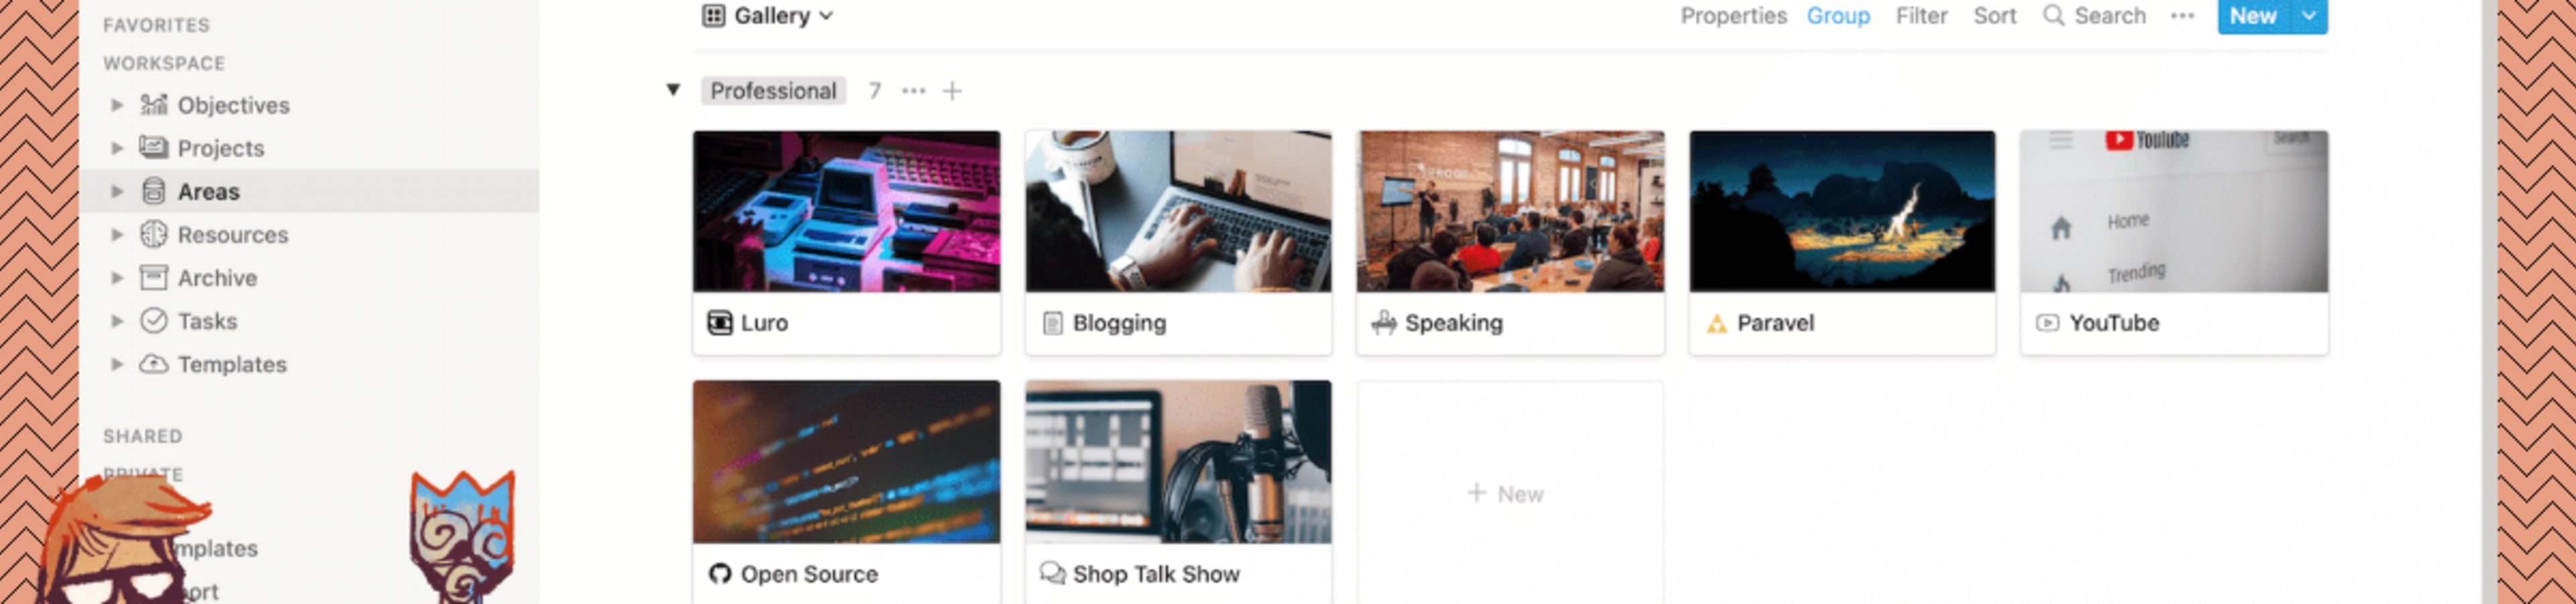Open the Properties menu option
Viewport: 2576px width, 604px height.
click(x=1733, y=16)
